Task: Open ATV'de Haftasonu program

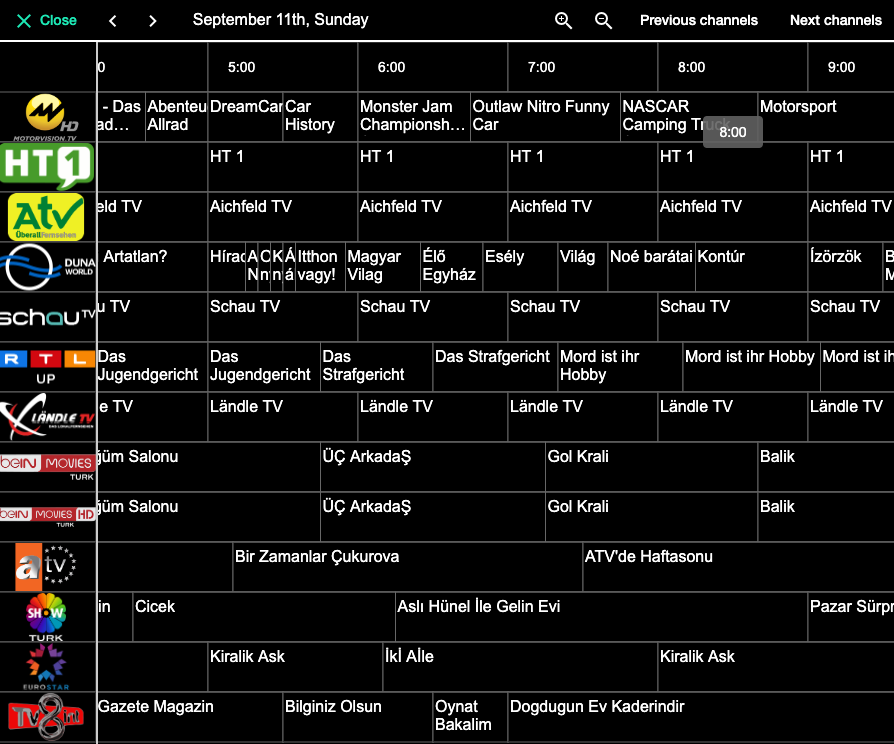Action: click(x=738, y=567)
